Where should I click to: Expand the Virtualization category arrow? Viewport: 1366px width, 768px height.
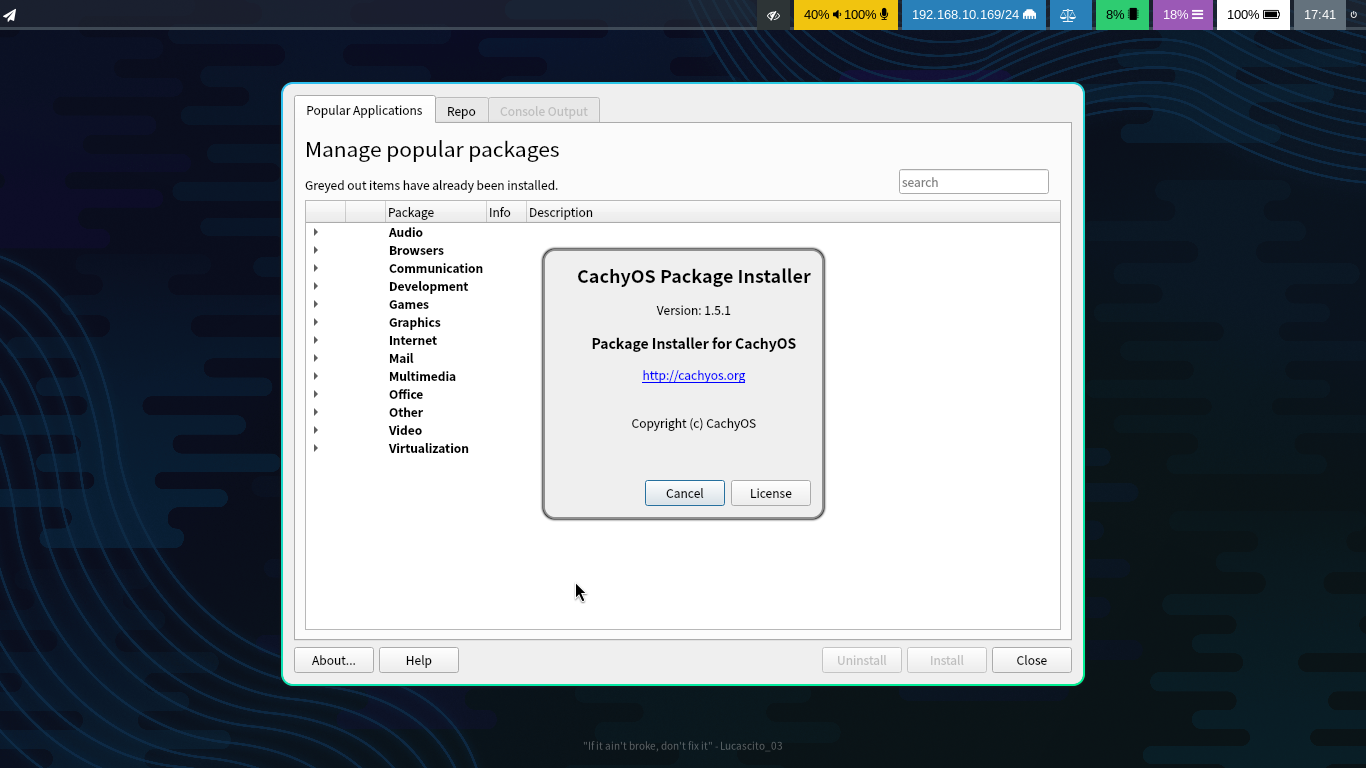[x=316, y=448]
